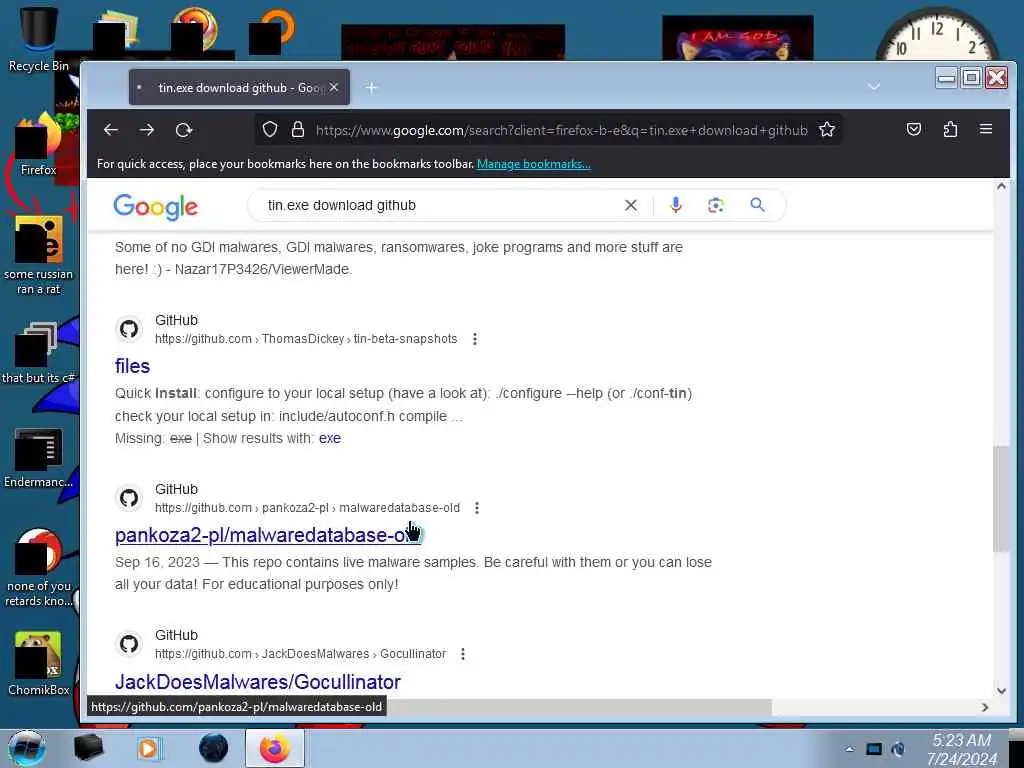Viewport: 1024px width, 768px height.
Task: Click the ThomasDickey tin-beta-snapshots URL text
Action: [x=306, y=339]
